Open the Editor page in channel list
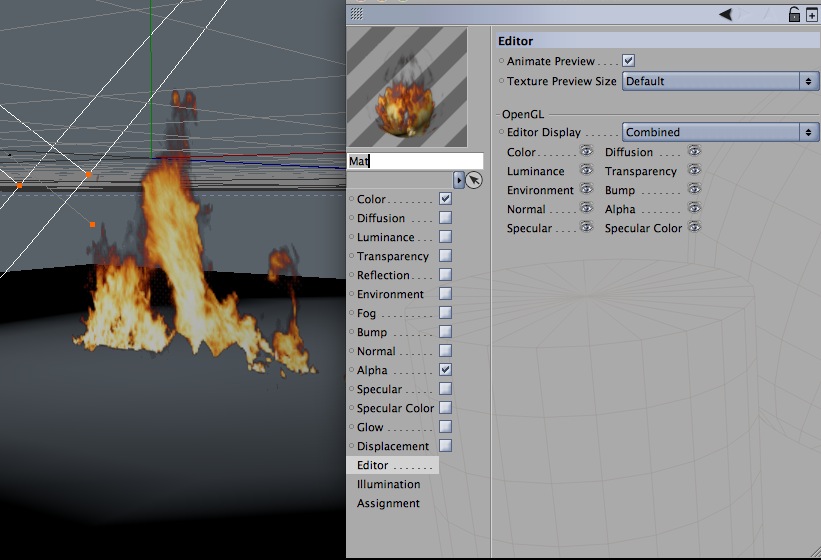Screen dimensions: 821x560 (x=393, y=465)
